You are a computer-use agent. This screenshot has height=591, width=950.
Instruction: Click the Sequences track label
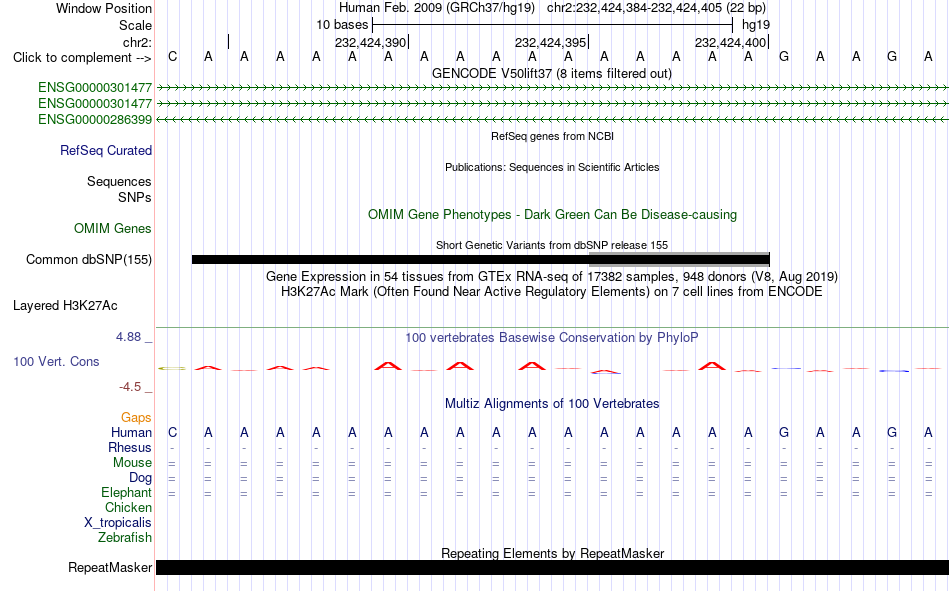coord(119,181)
